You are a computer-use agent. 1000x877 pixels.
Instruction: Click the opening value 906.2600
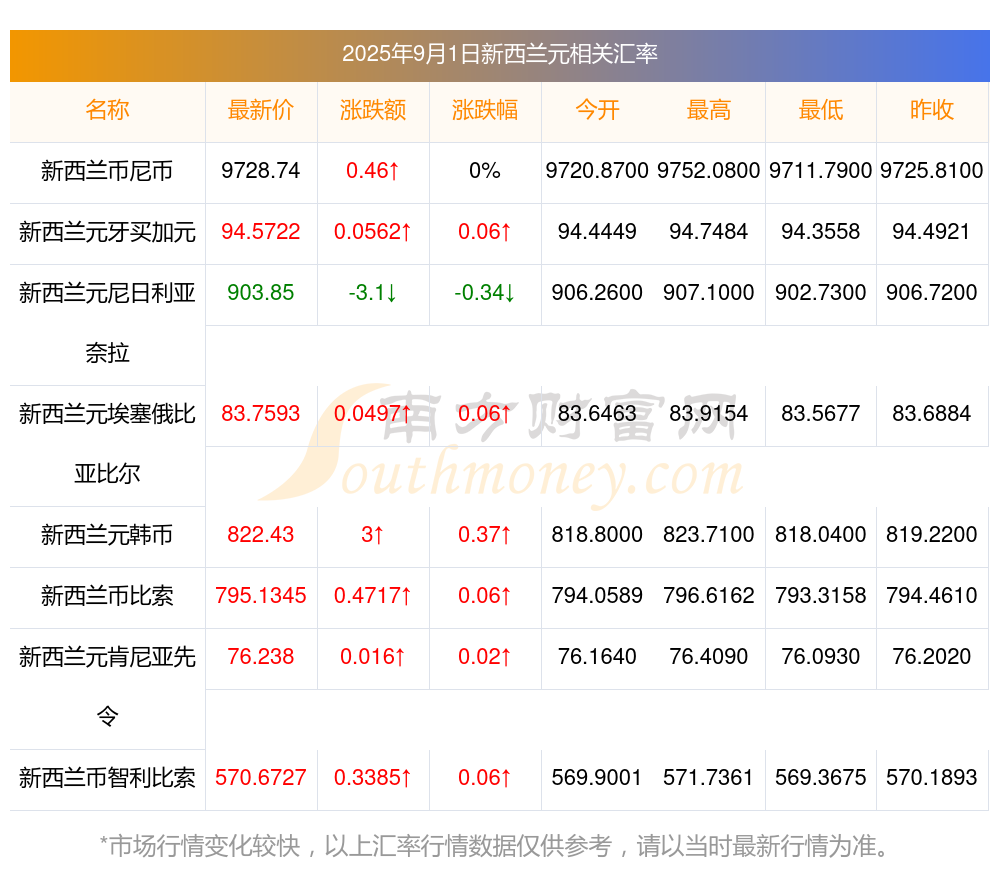[597, 293]
